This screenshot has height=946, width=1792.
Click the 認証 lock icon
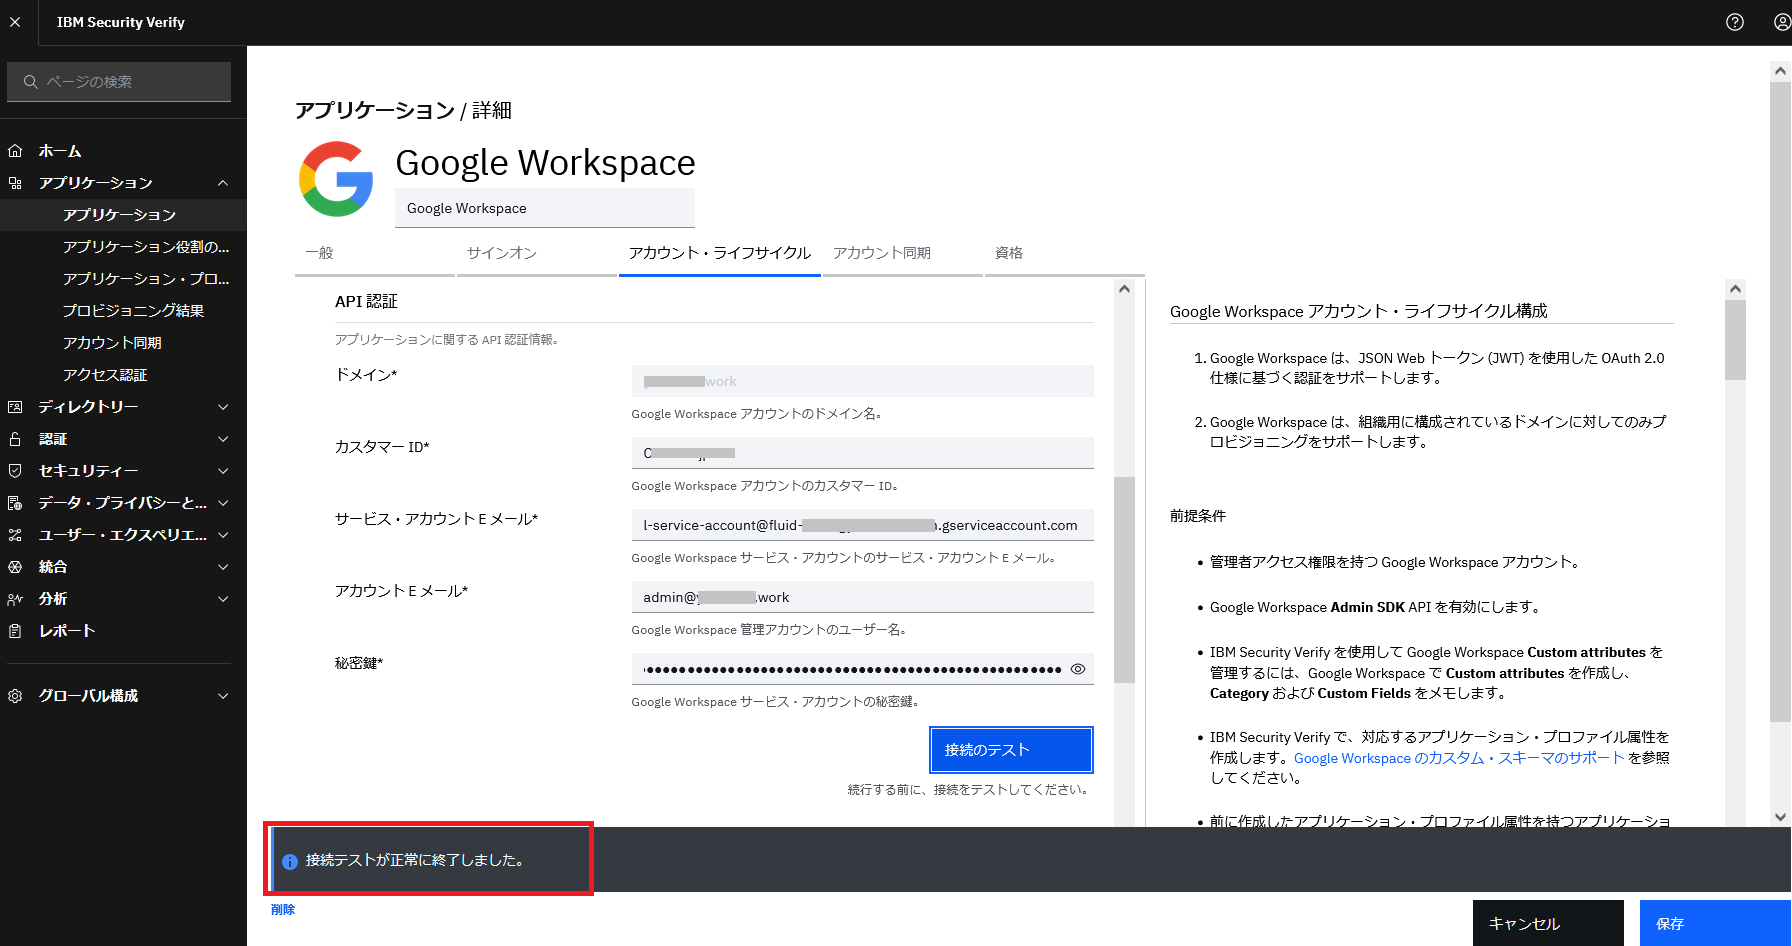15,439
